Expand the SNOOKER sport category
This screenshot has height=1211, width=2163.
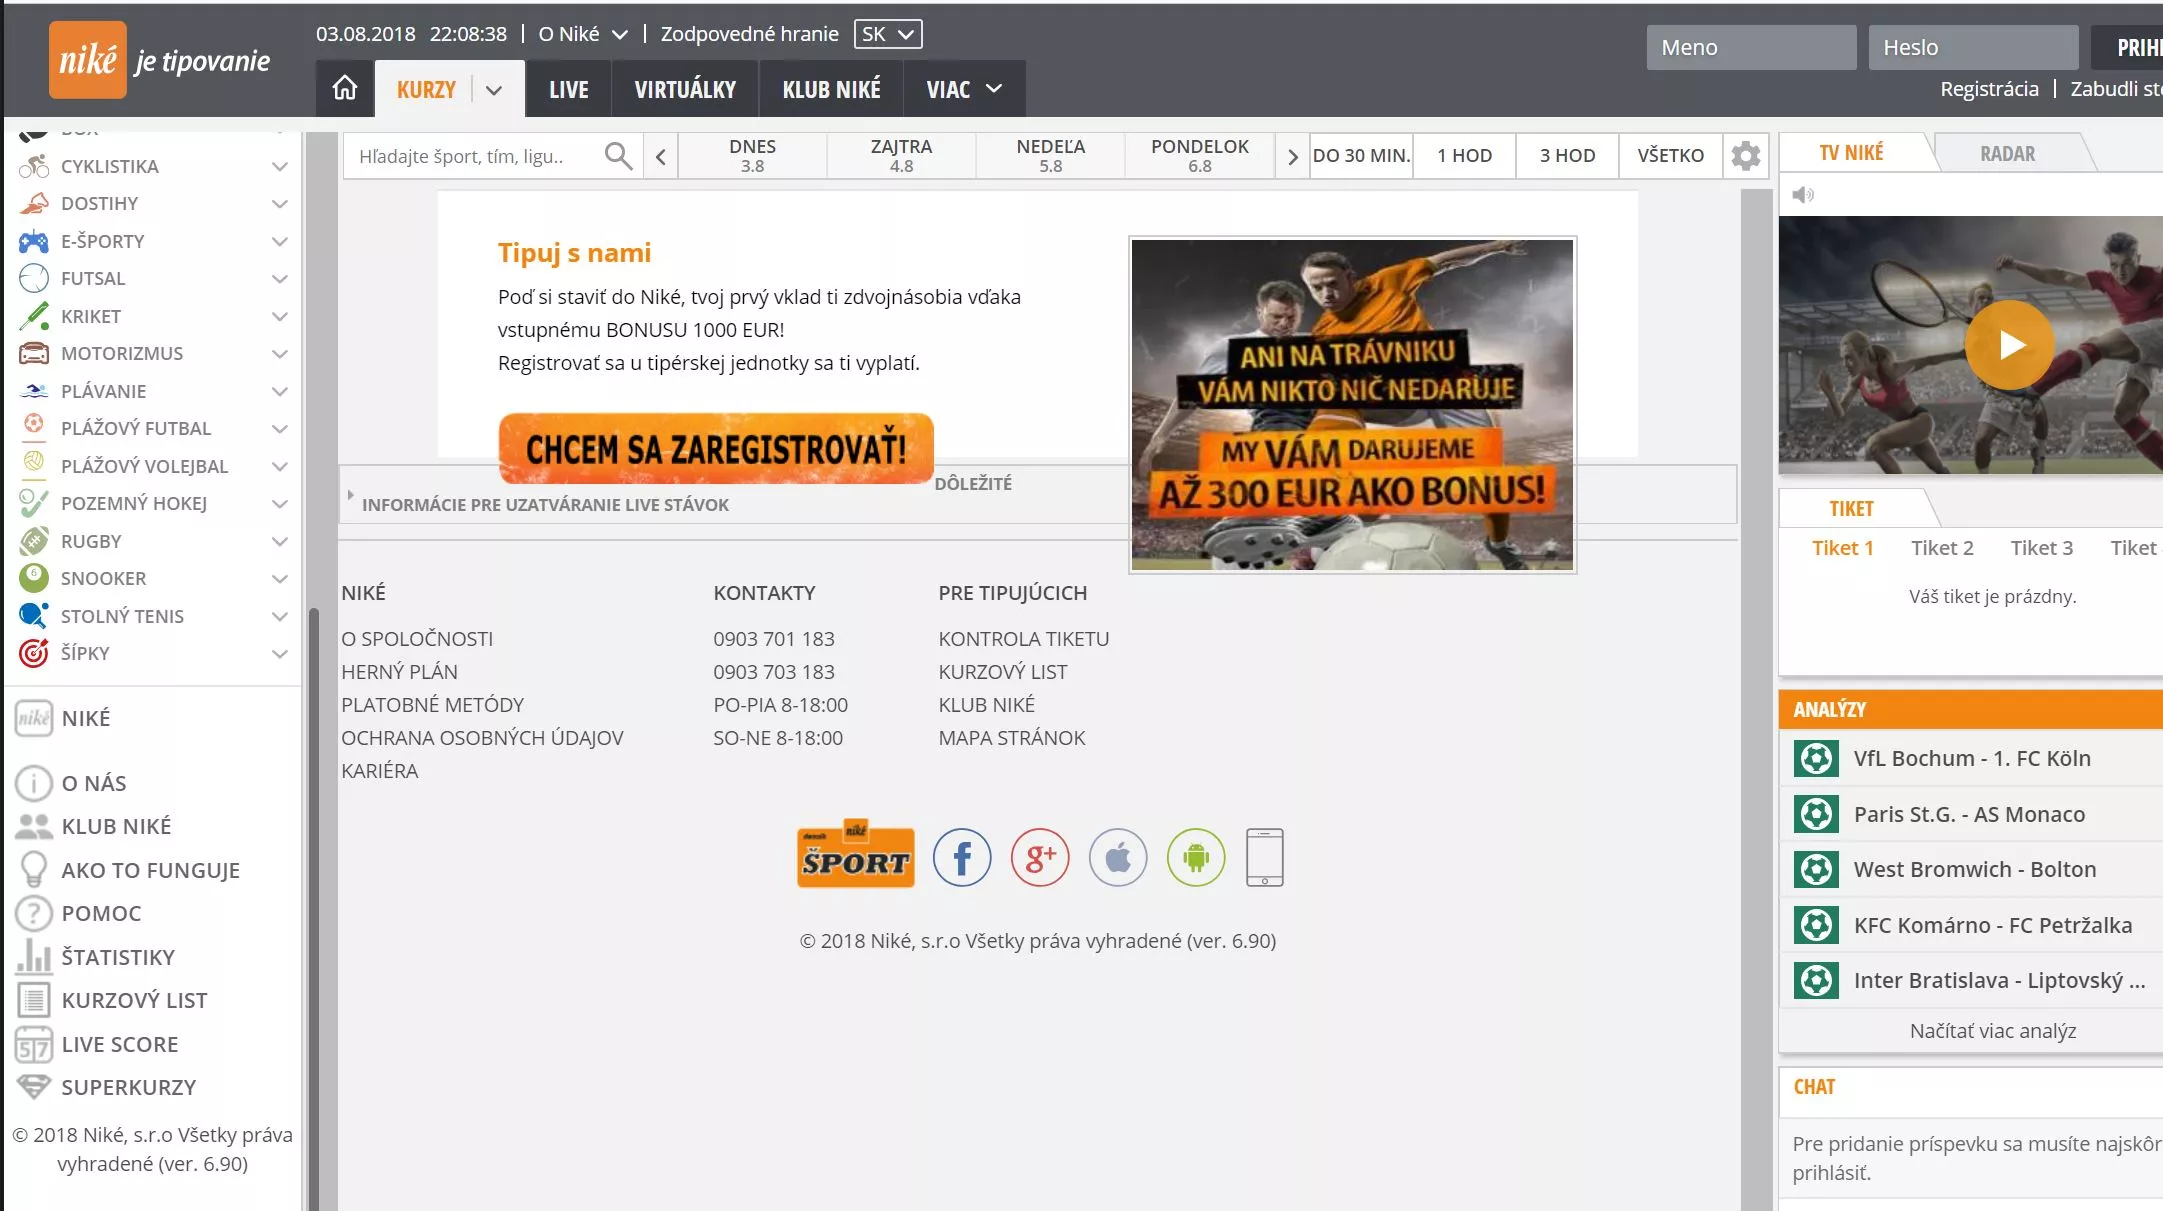tap(279, 579)
